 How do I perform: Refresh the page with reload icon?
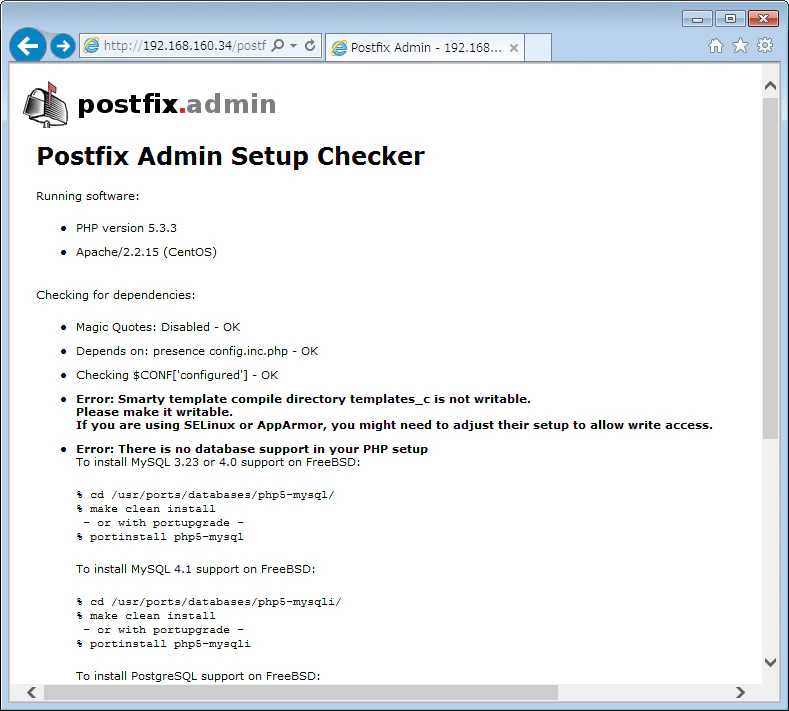[x=310, y=46]
